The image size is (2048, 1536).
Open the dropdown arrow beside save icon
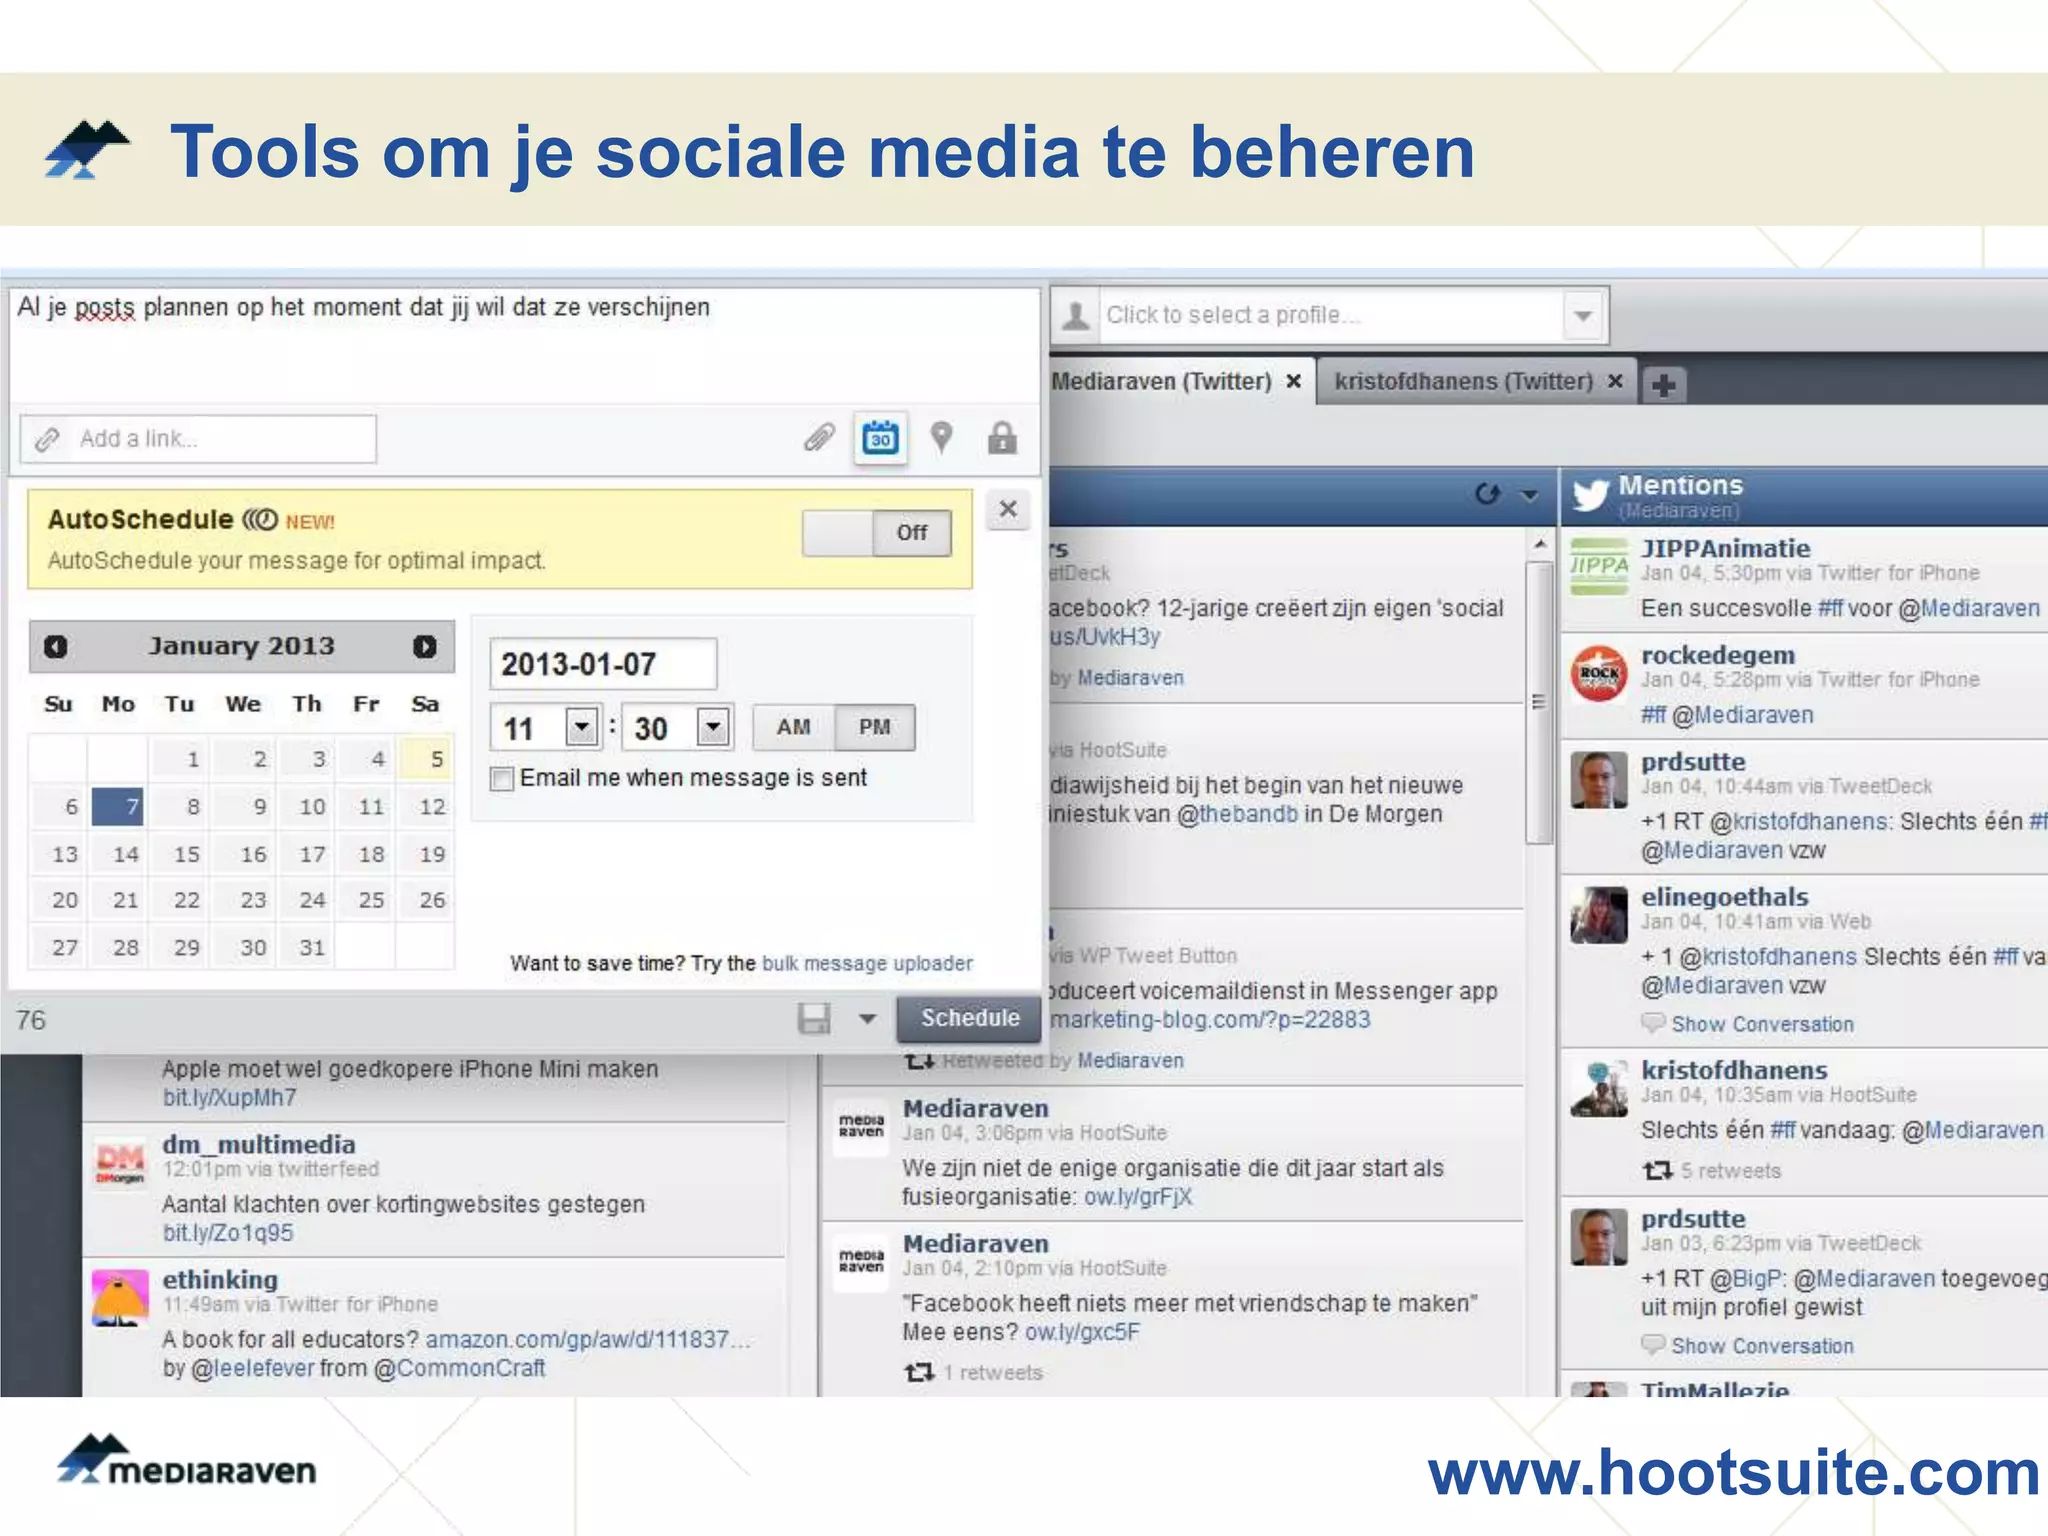coord(867,1019)
